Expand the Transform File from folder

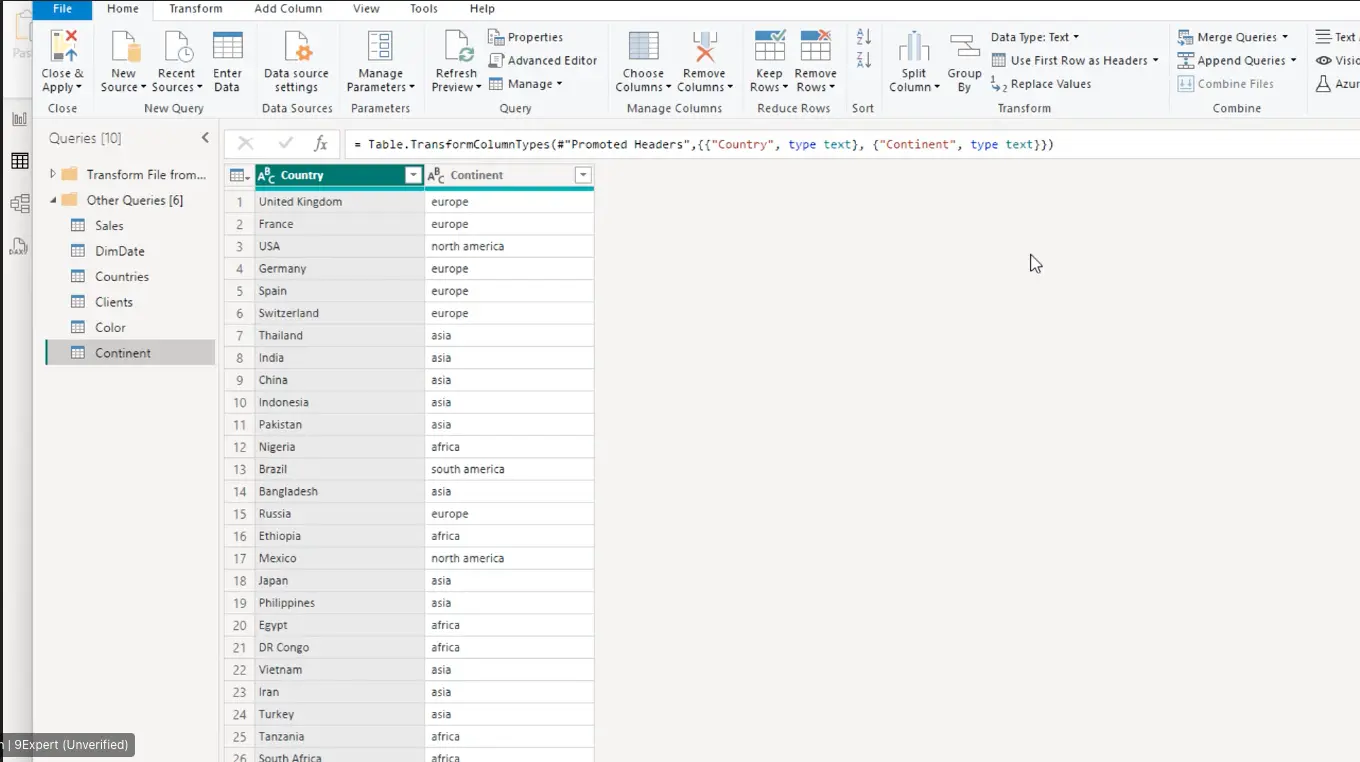(53, 174)
